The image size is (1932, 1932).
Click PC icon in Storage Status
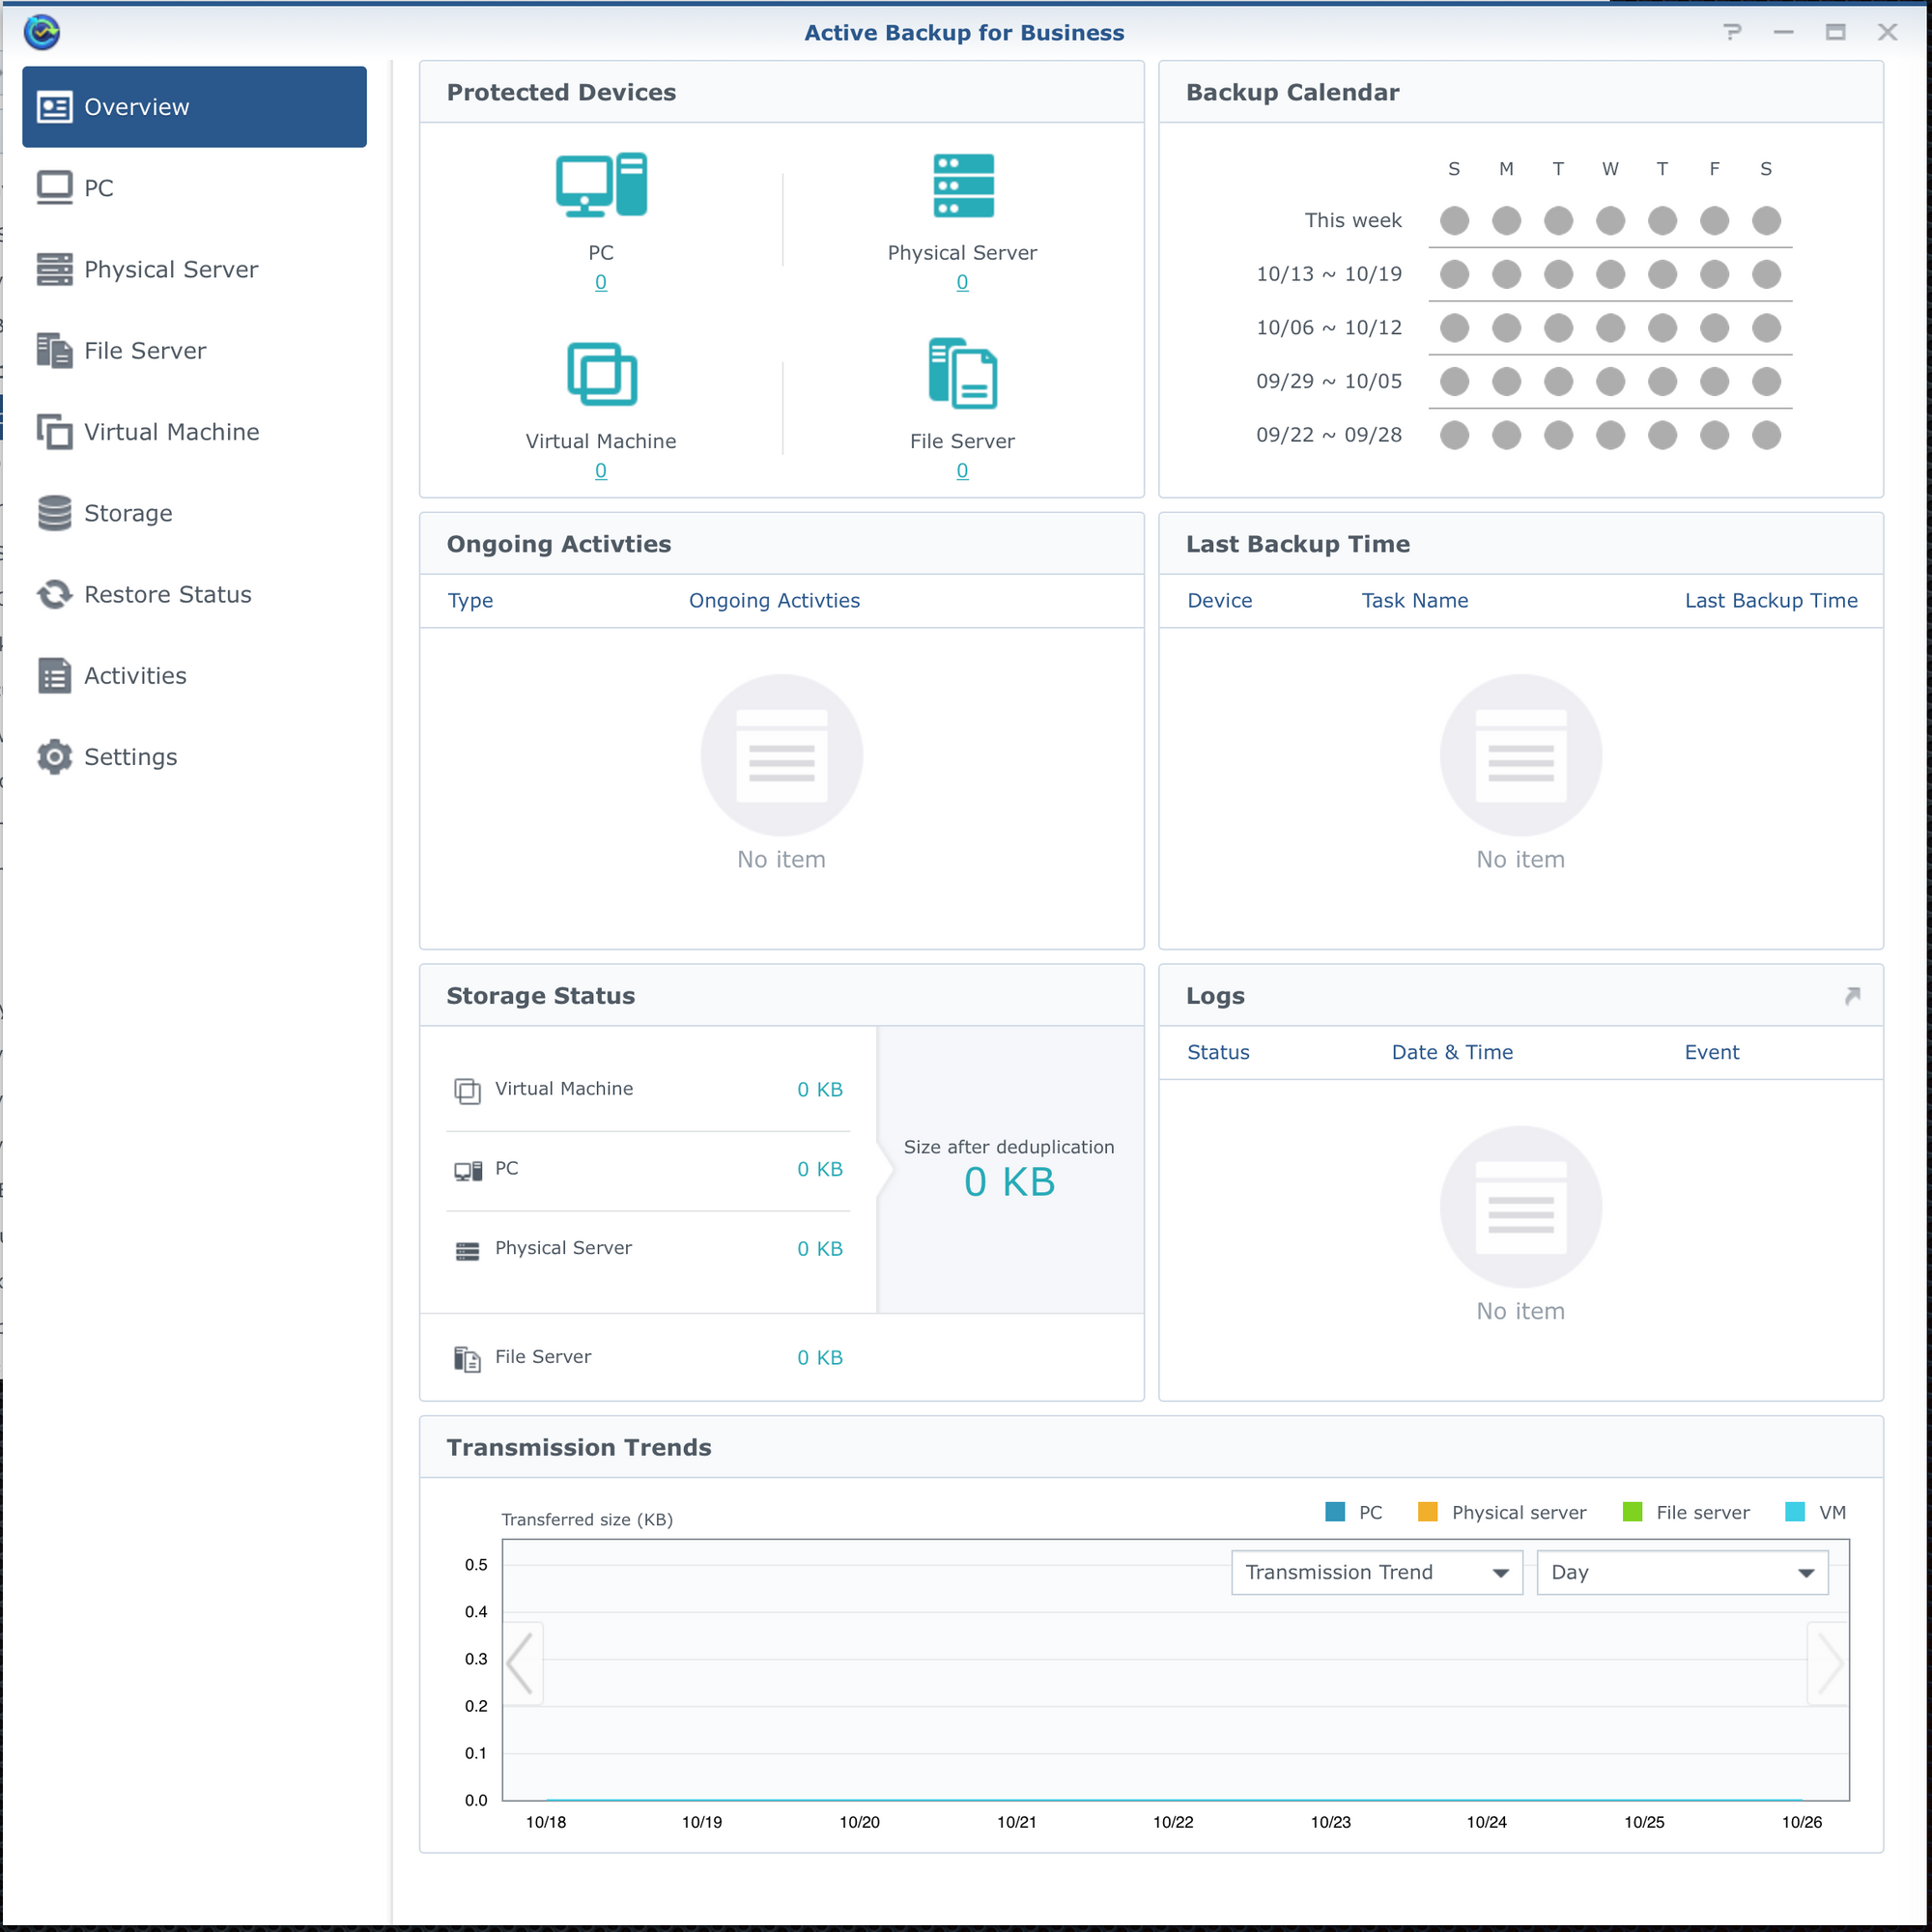click(x=467, y=1170)
